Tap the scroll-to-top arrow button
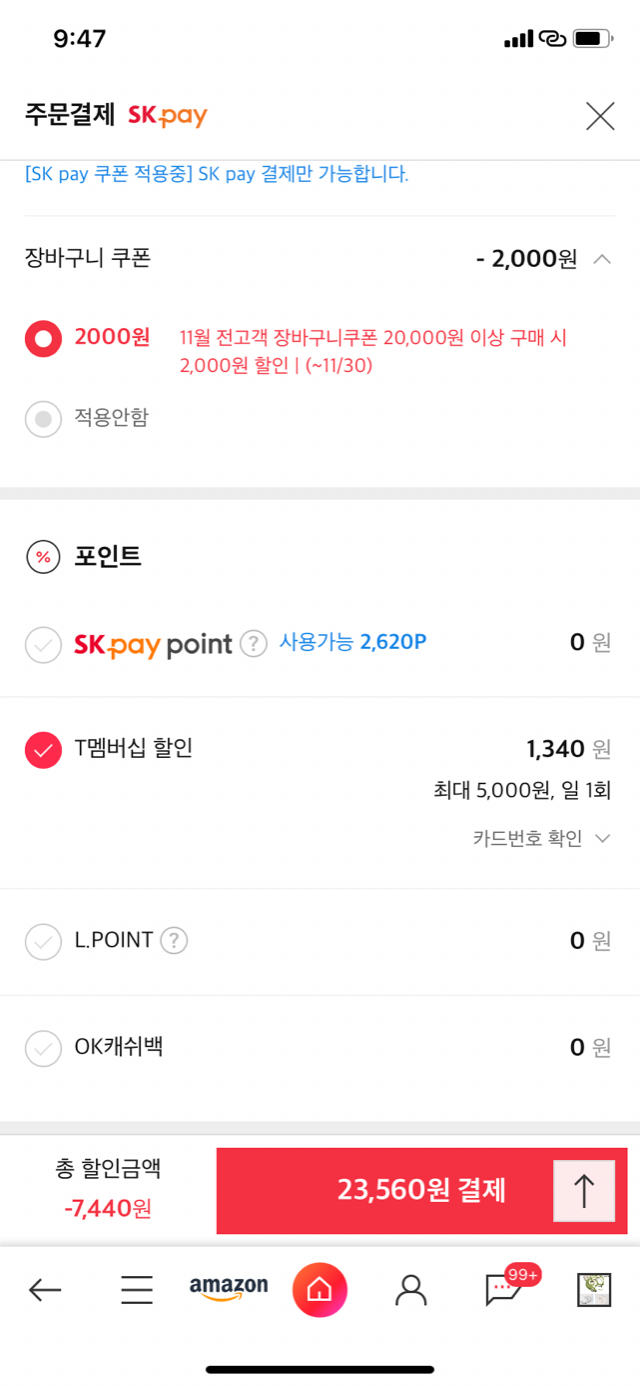Viewport: 640px width, 1386px height. [584, 1191]
